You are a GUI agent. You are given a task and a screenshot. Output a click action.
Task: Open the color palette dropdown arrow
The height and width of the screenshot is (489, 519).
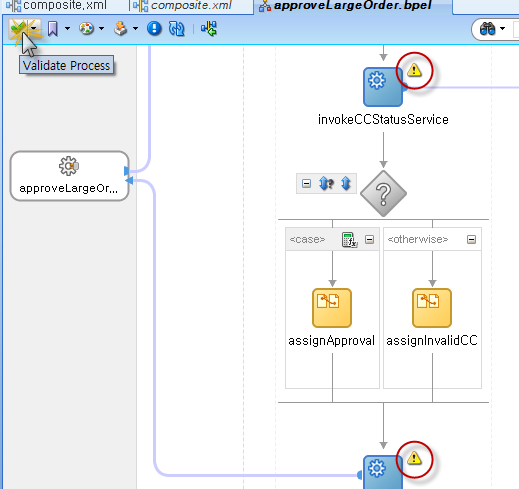tap(101, 29)
